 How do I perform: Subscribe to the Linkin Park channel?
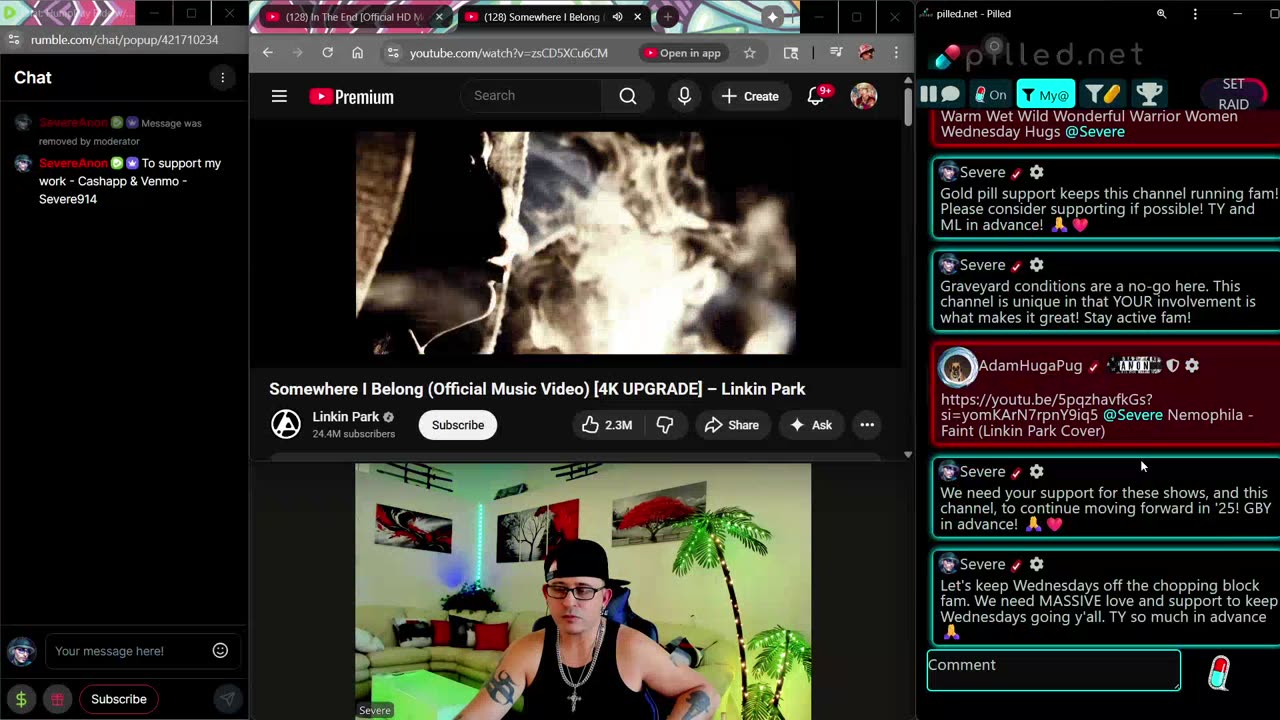click(x=458, y=425)
